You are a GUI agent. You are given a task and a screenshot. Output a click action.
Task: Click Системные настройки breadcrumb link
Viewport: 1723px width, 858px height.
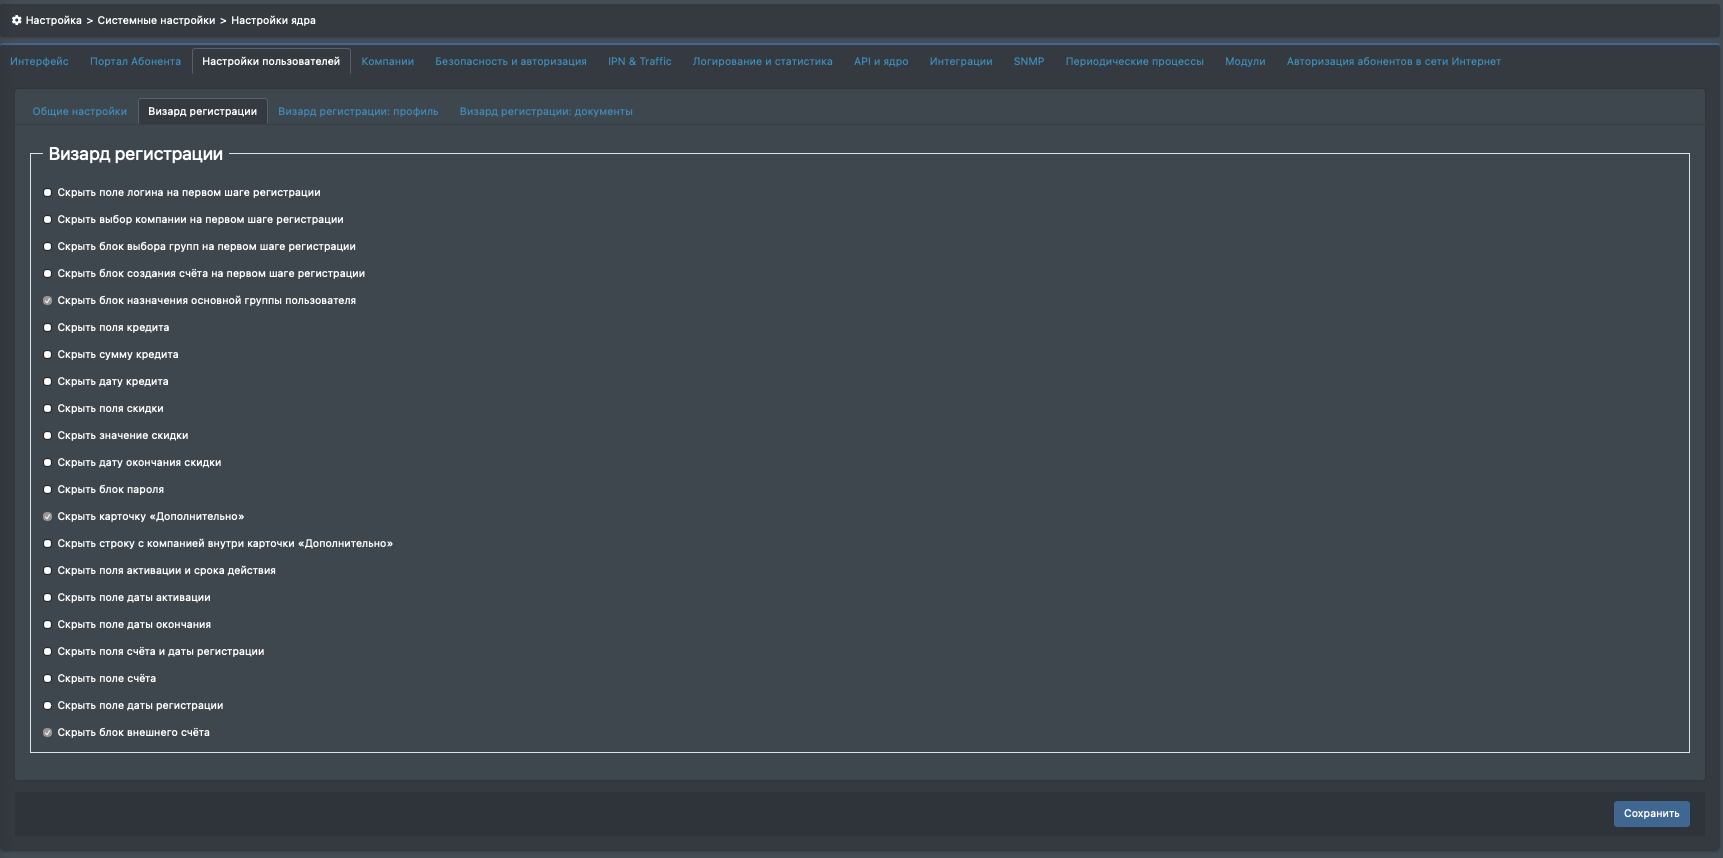click(156, 20)
